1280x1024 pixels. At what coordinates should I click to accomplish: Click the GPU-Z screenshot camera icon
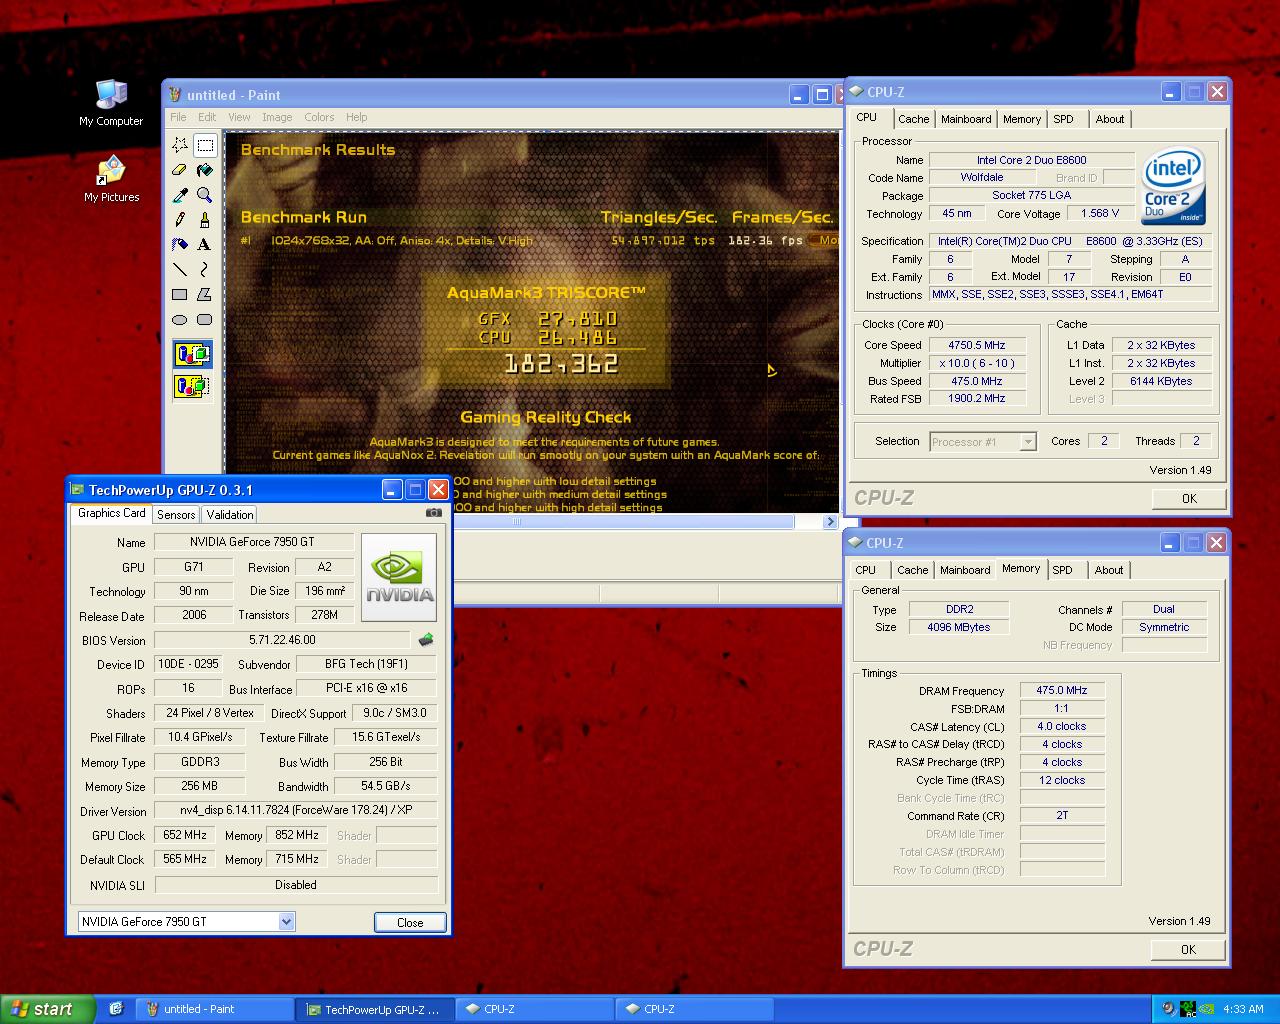tap(433, 512)
